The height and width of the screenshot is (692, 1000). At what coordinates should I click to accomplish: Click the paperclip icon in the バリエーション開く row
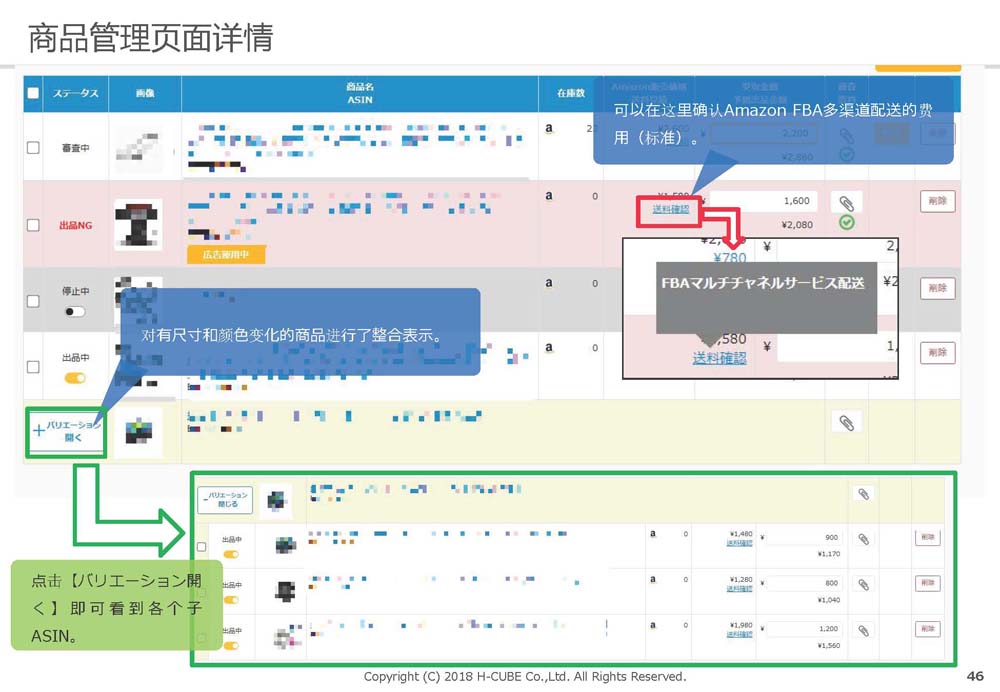[846, 422]
